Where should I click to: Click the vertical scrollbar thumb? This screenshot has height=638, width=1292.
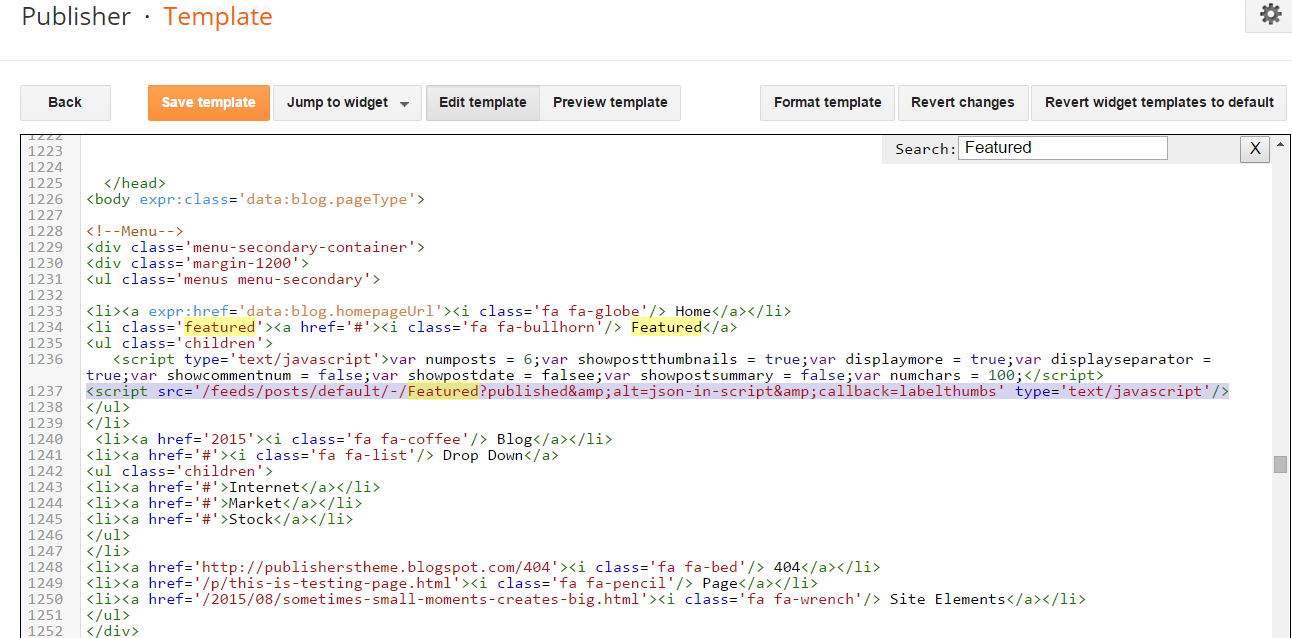(1280, 465)
